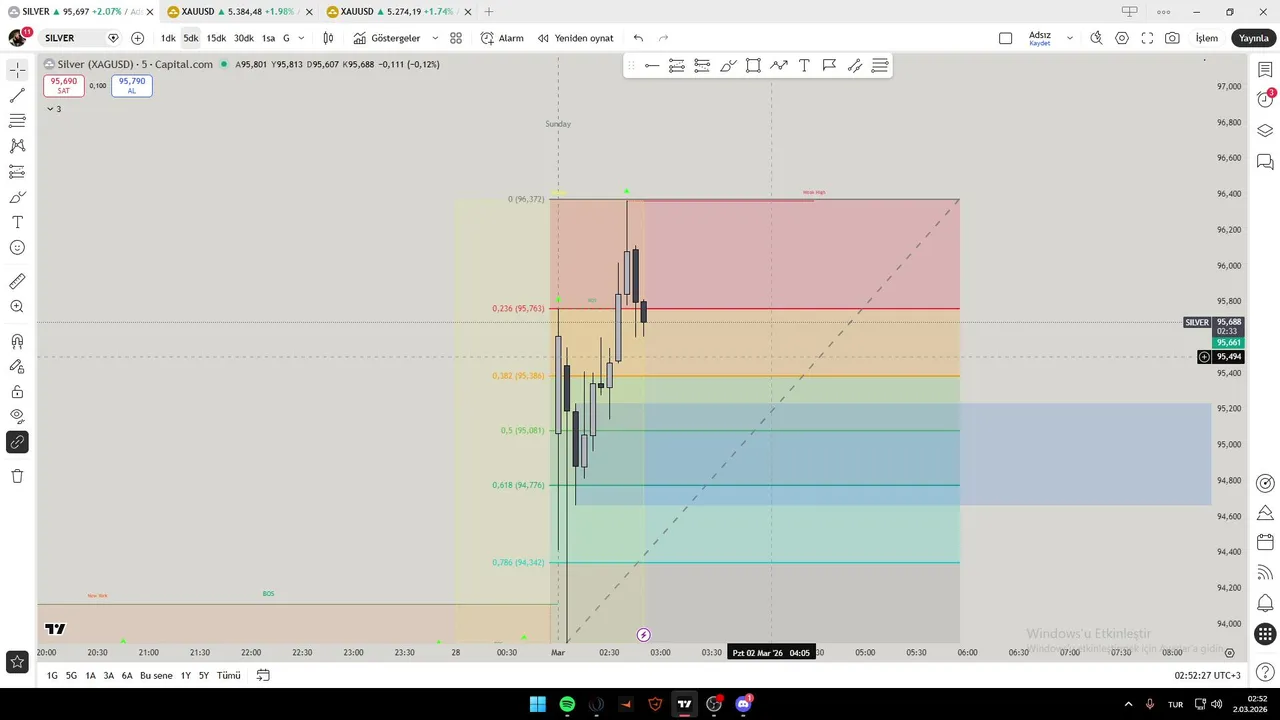Open the Fibonacci tools in left toolbar

(17, 121)
